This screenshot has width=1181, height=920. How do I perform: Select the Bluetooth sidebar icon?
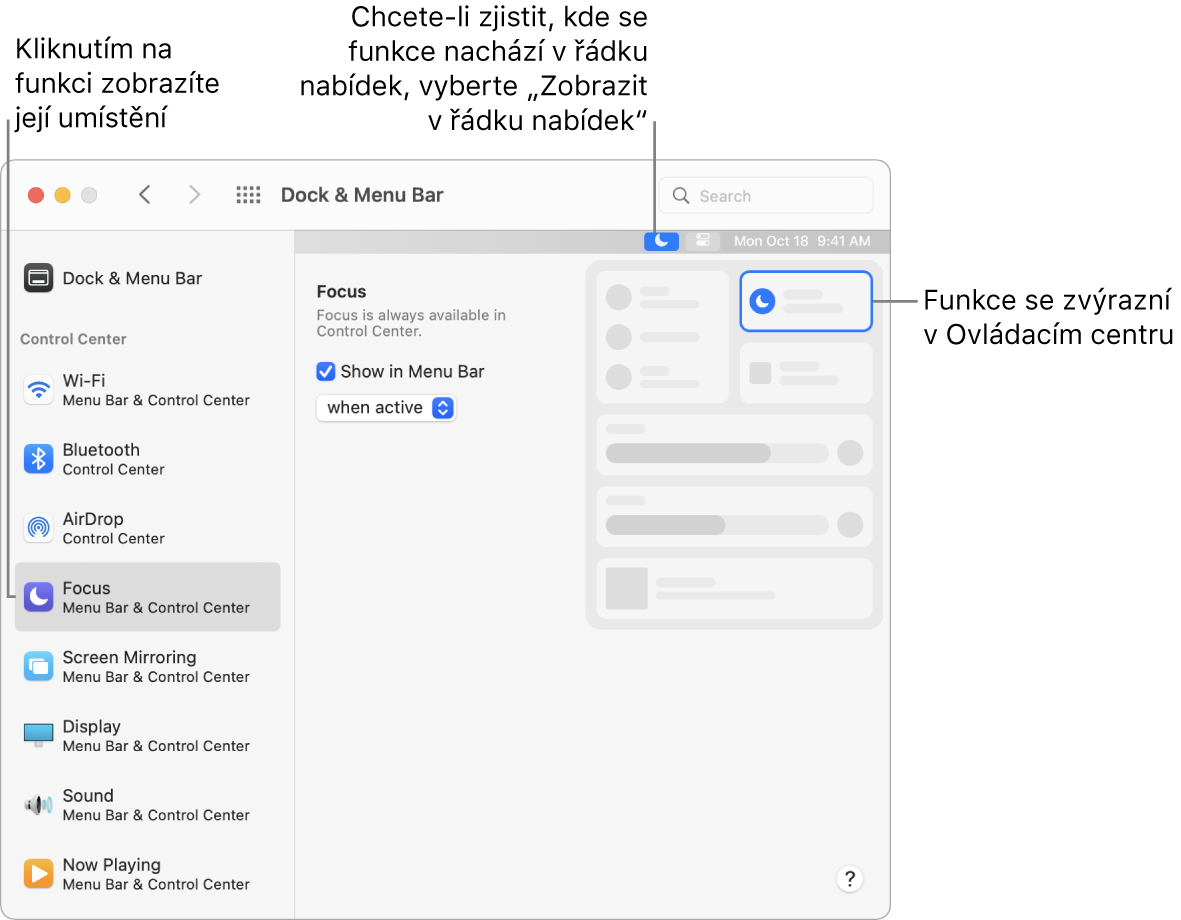[x=39, y=459]
